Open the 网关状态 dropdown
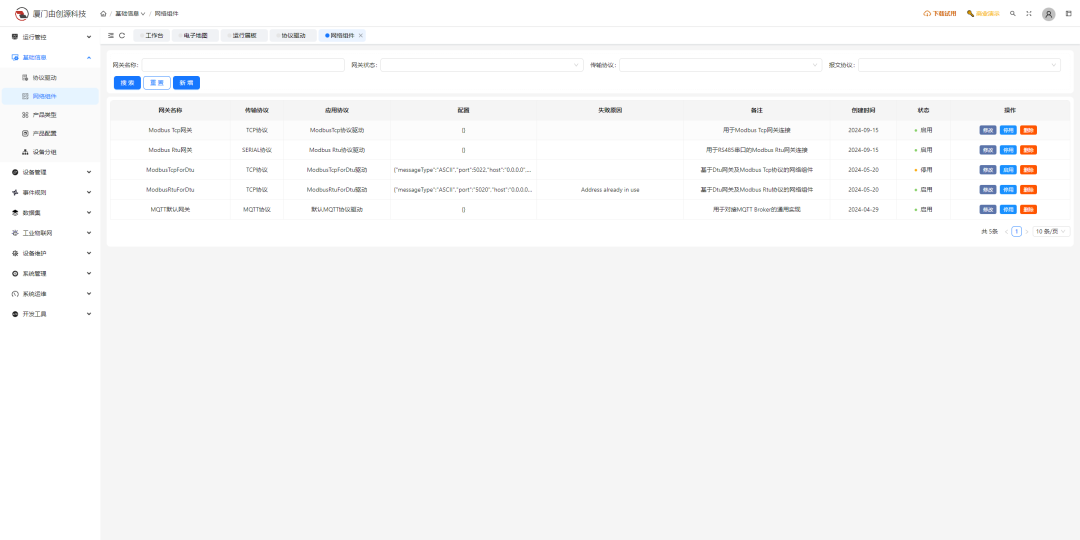The width and height of the screenshot is (1080, 540). [481, 65]
